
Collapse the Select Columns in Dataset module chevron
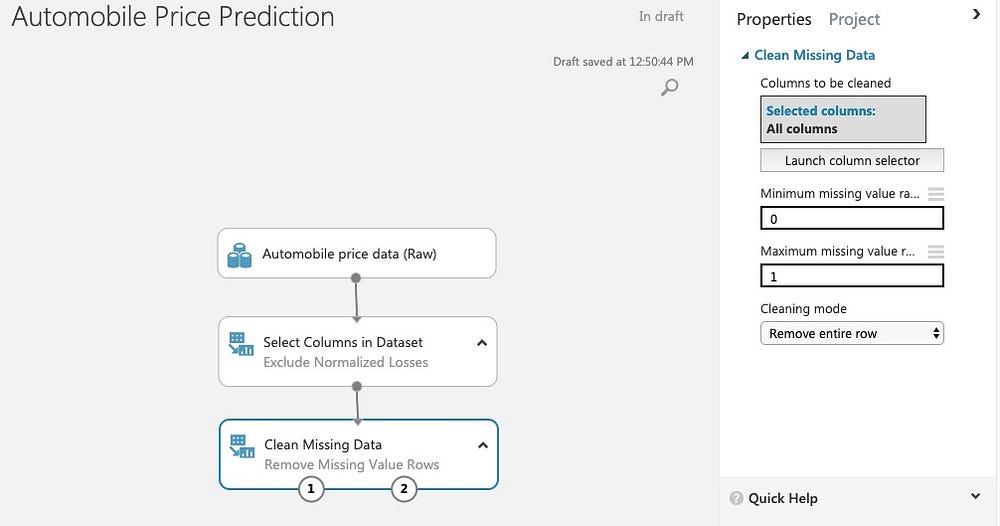(482, 343)
